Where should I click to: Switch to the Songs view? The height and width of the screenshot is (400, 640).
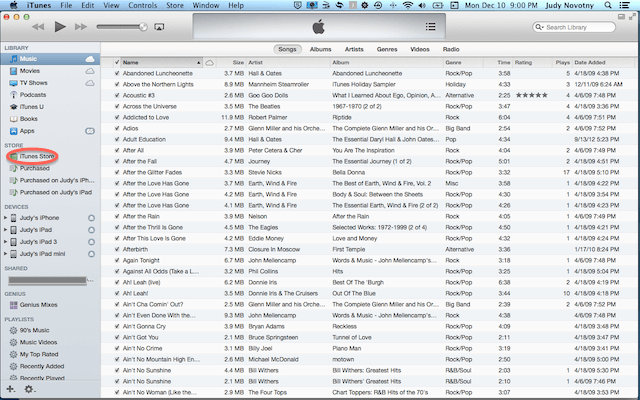click(x=287, y=49)
